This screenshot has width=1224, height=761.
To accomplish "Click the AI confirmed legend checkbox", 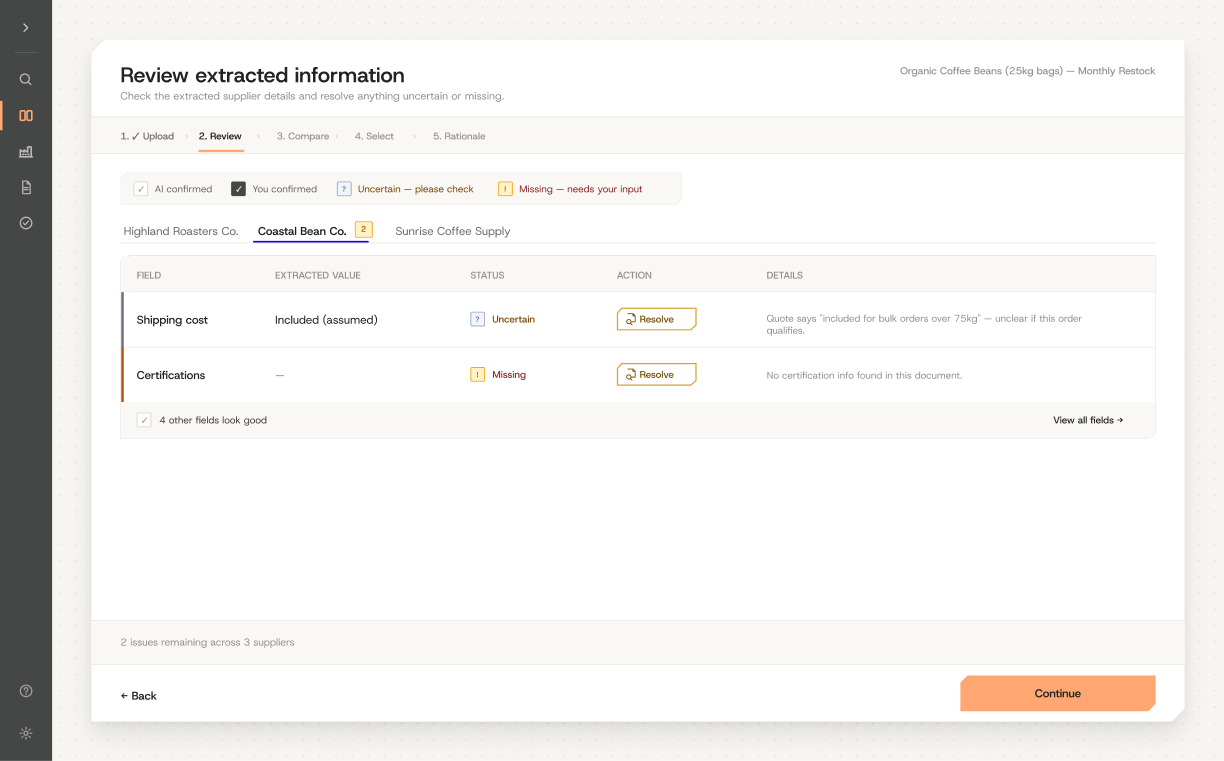I will 141,188.
